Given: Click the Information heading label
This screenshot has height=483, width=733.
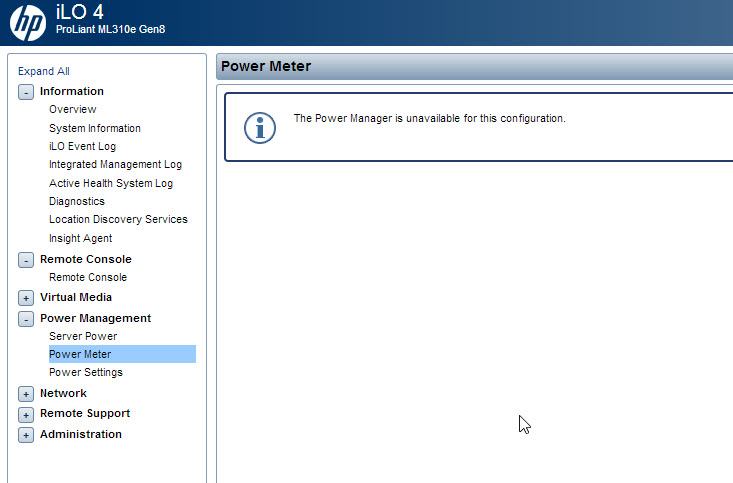Looking at the screenshot, I should tap(72, 91).
